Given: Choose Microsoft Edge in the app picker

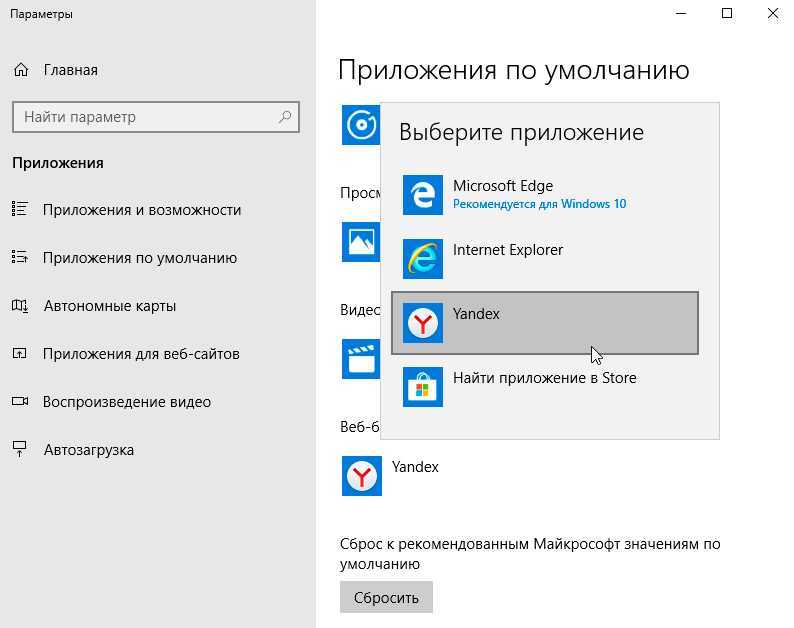Looking at the screenshot, I should click(x=545, y=195).
